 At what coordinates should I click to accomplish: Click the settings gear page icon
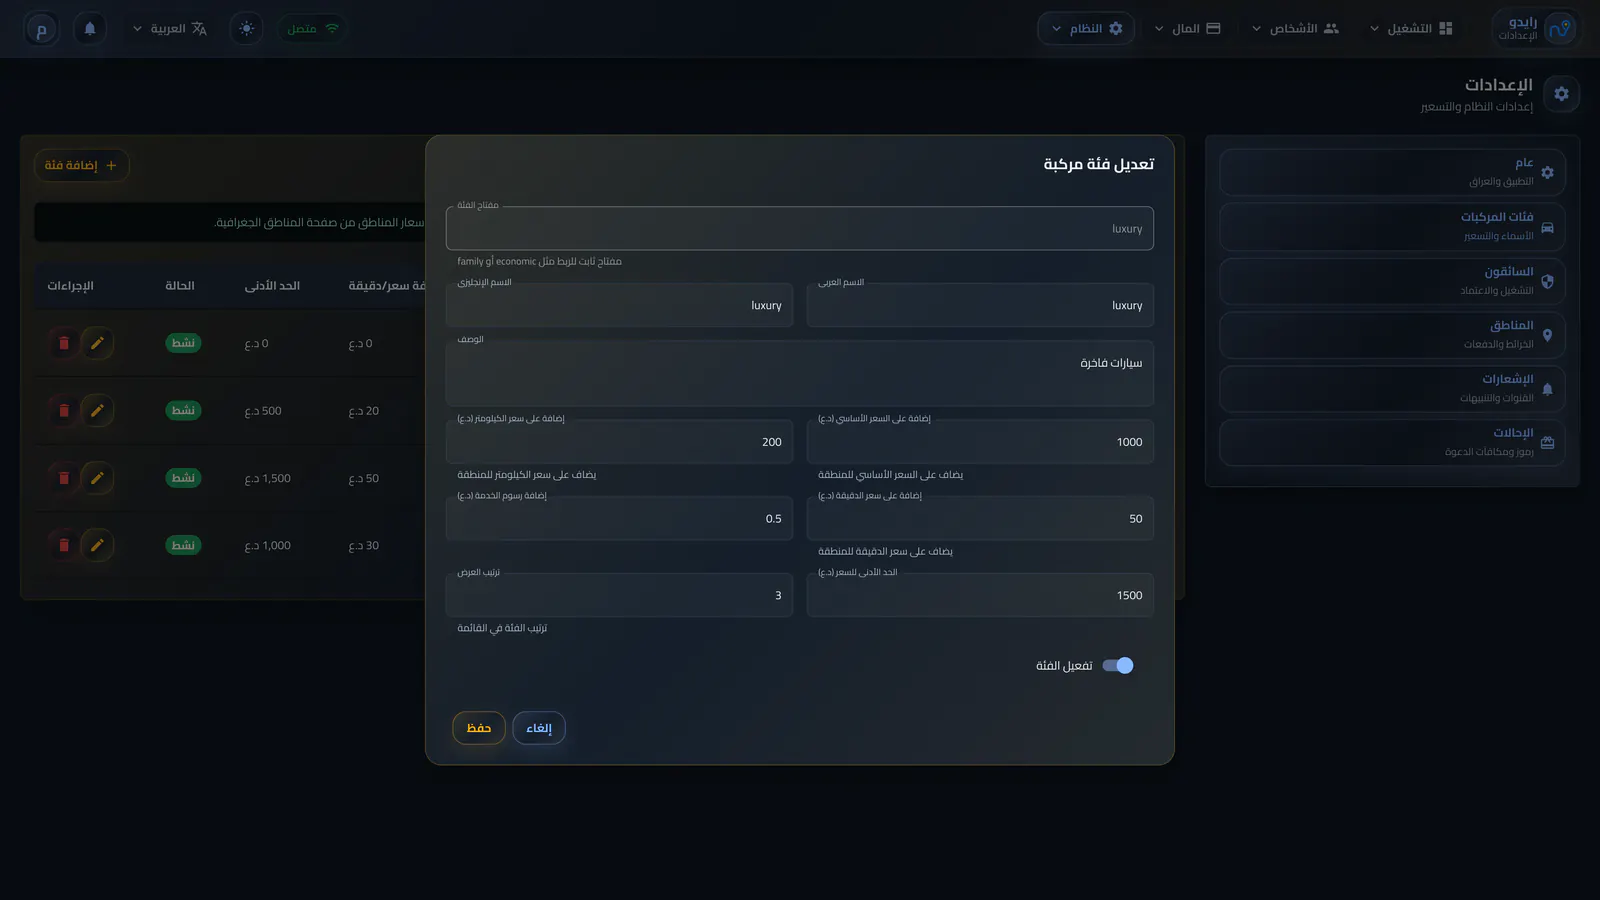[x=1561, y=94]
